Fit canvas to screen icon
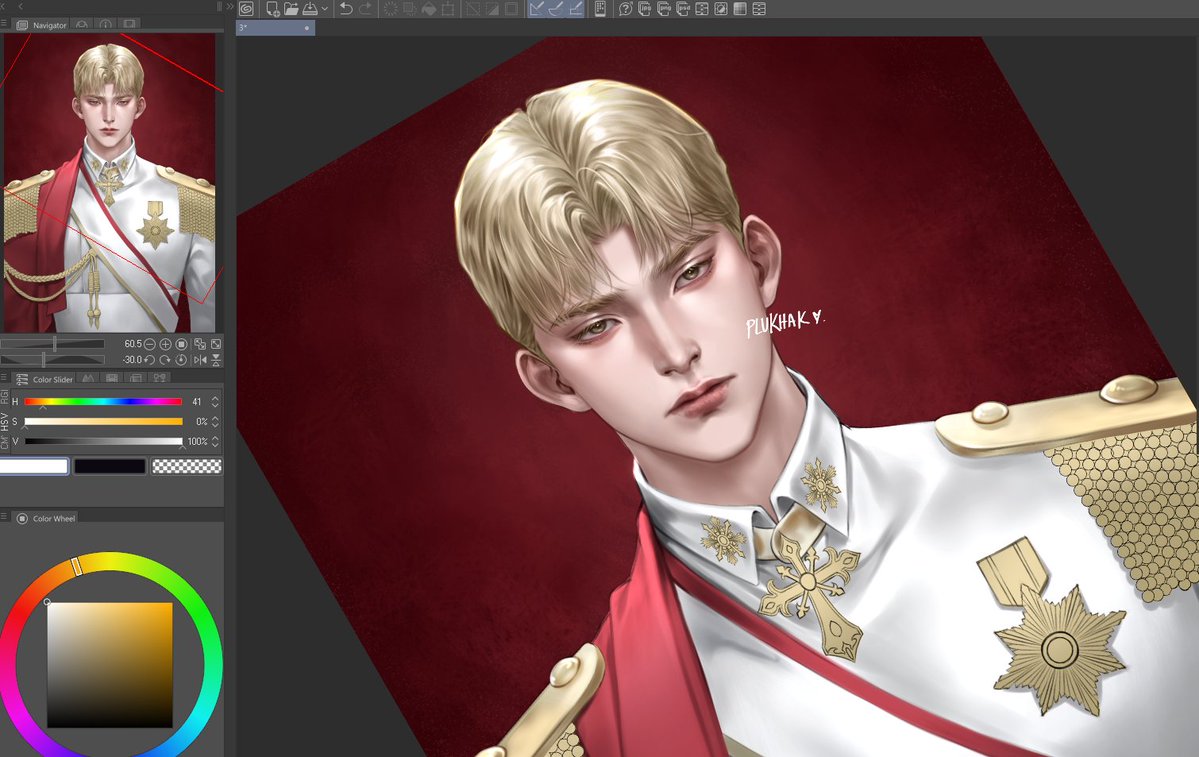This screenshot has width=1199, height=757. (216, 344)
